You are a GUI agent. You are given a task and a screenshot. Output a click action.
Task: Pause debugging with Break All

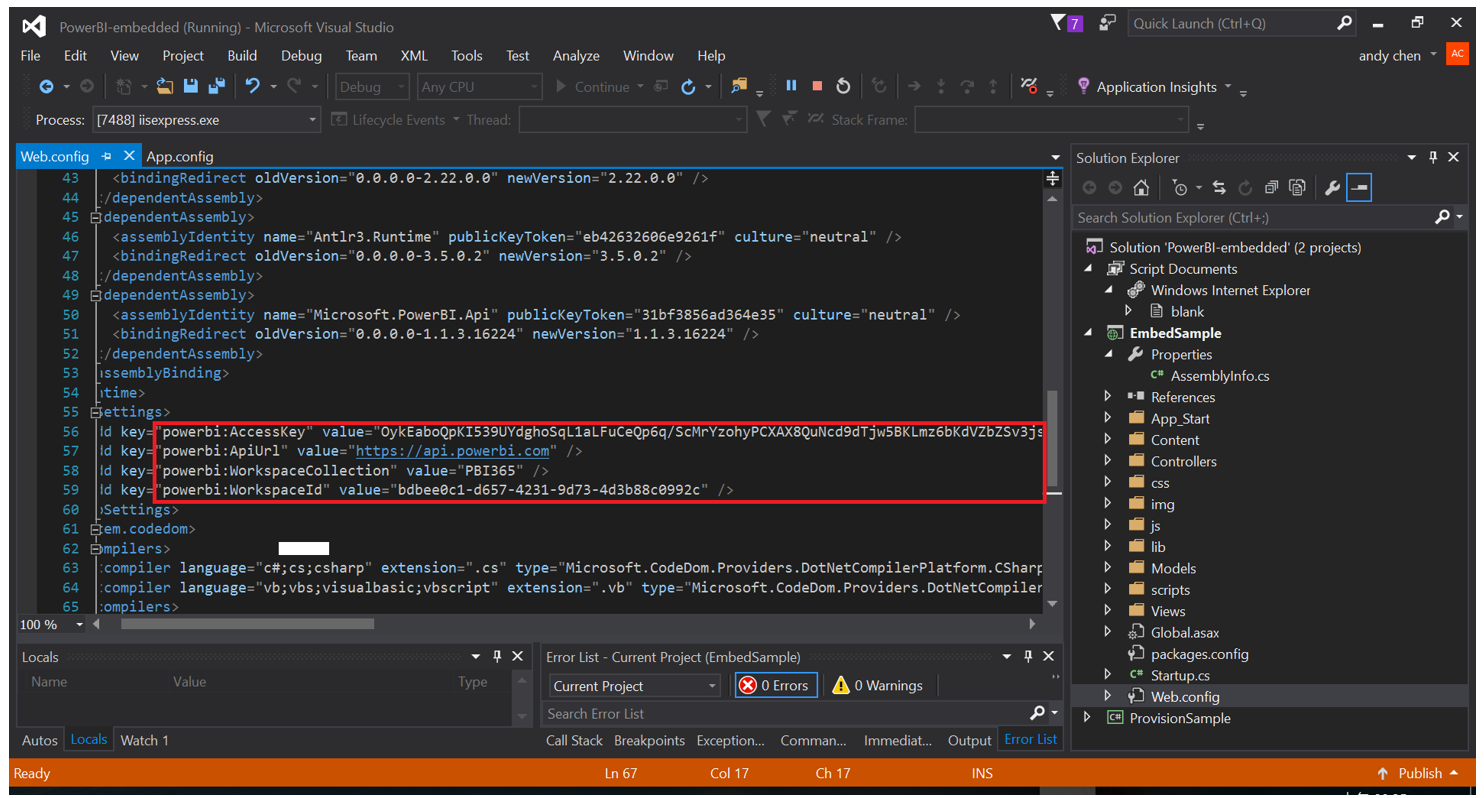tap(791, 86)
